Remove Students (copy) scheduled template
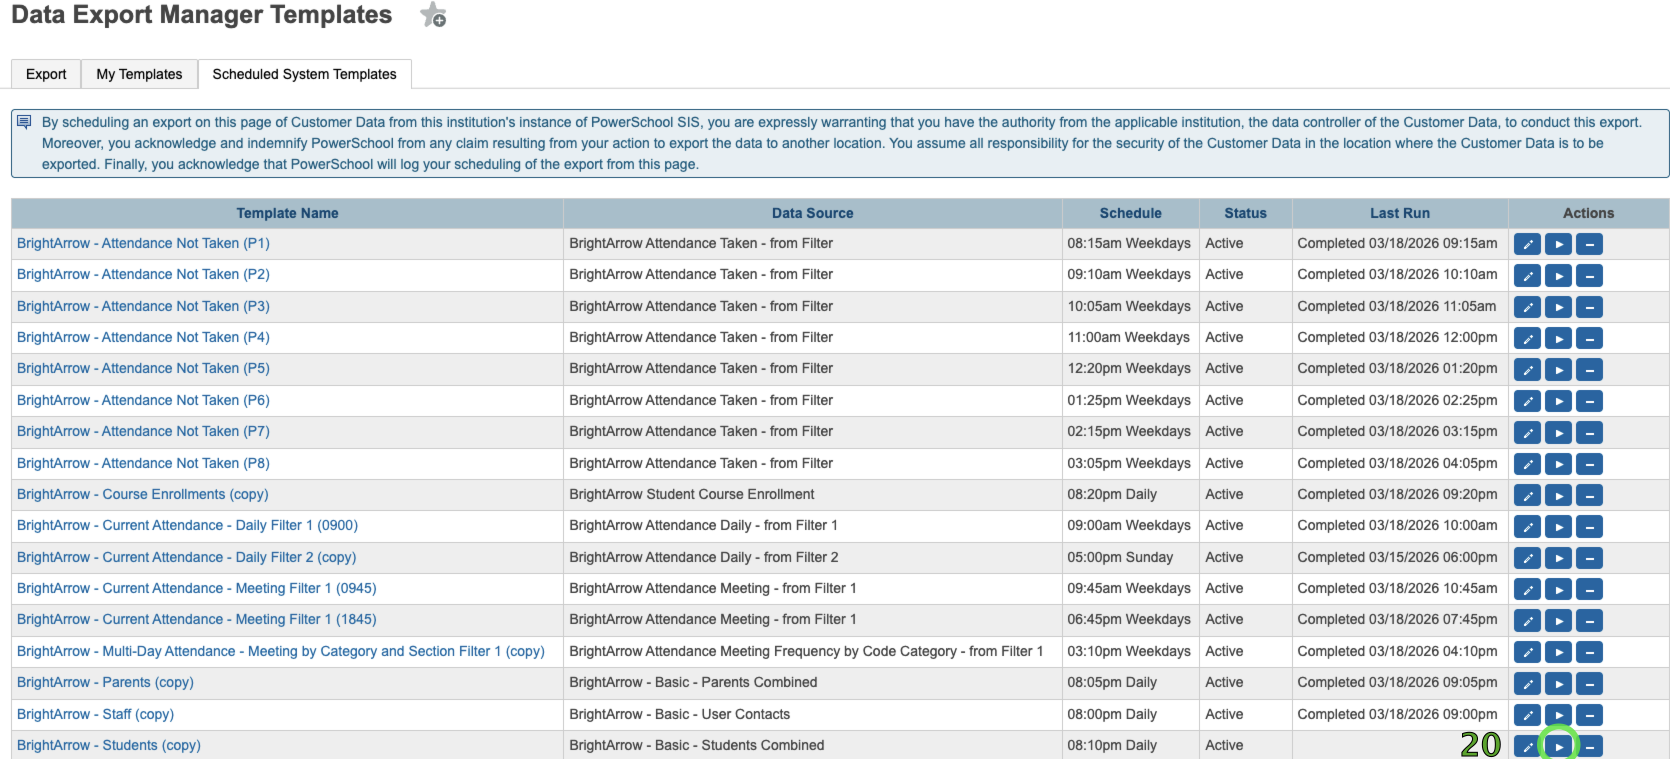 tap(1589, 746)
